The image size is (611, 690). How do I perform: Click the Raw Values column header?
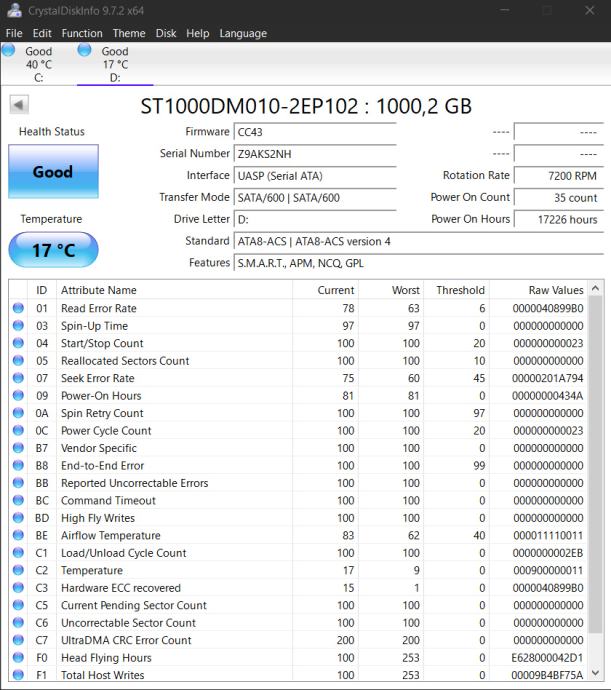point(556,290)
